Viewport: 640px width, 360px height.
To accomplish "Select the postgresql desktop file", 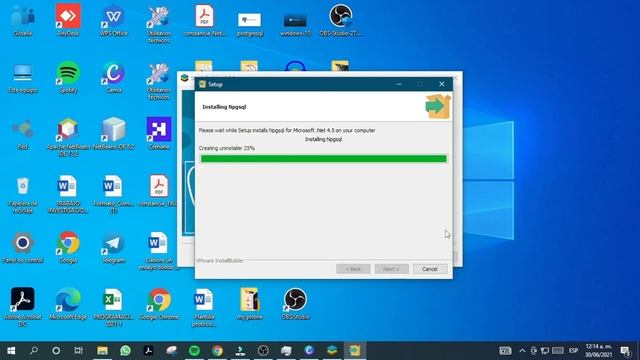I will pyautogui.click(x=249, y=24).
